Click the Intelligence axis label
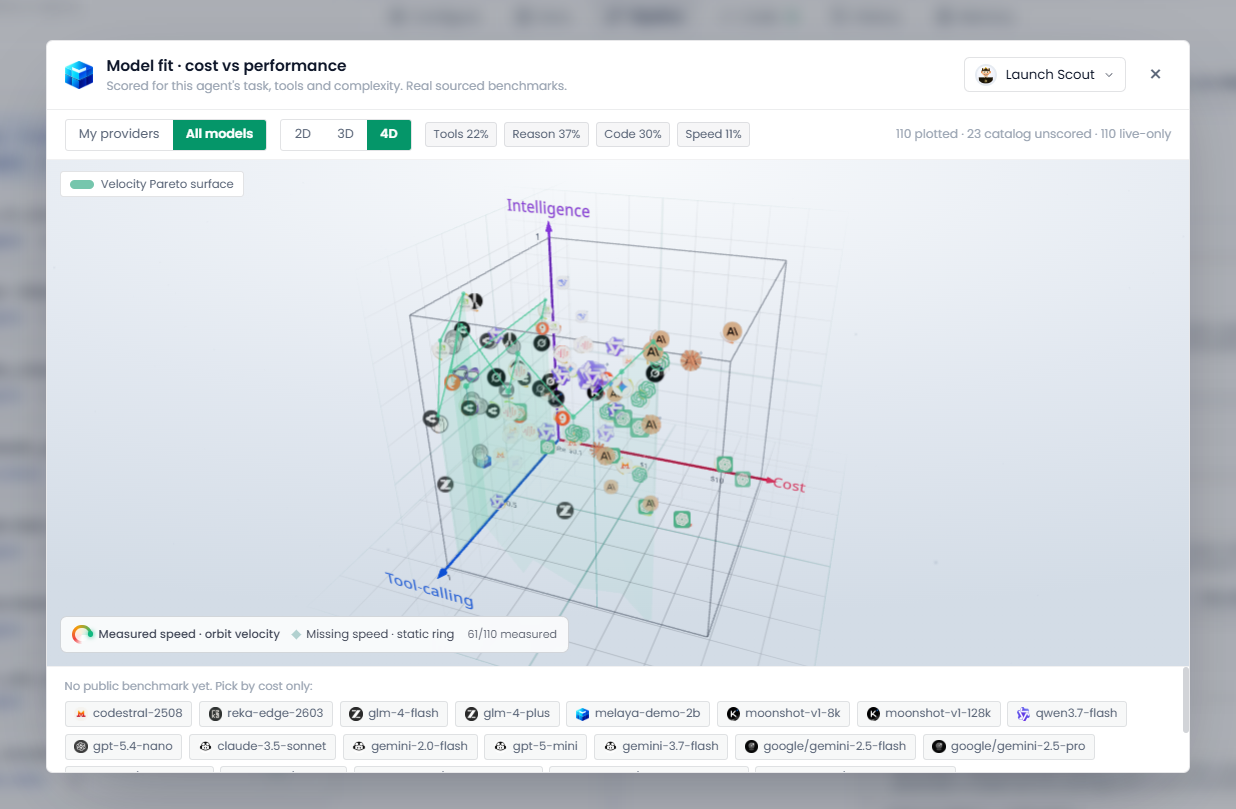 pos(548,208)
